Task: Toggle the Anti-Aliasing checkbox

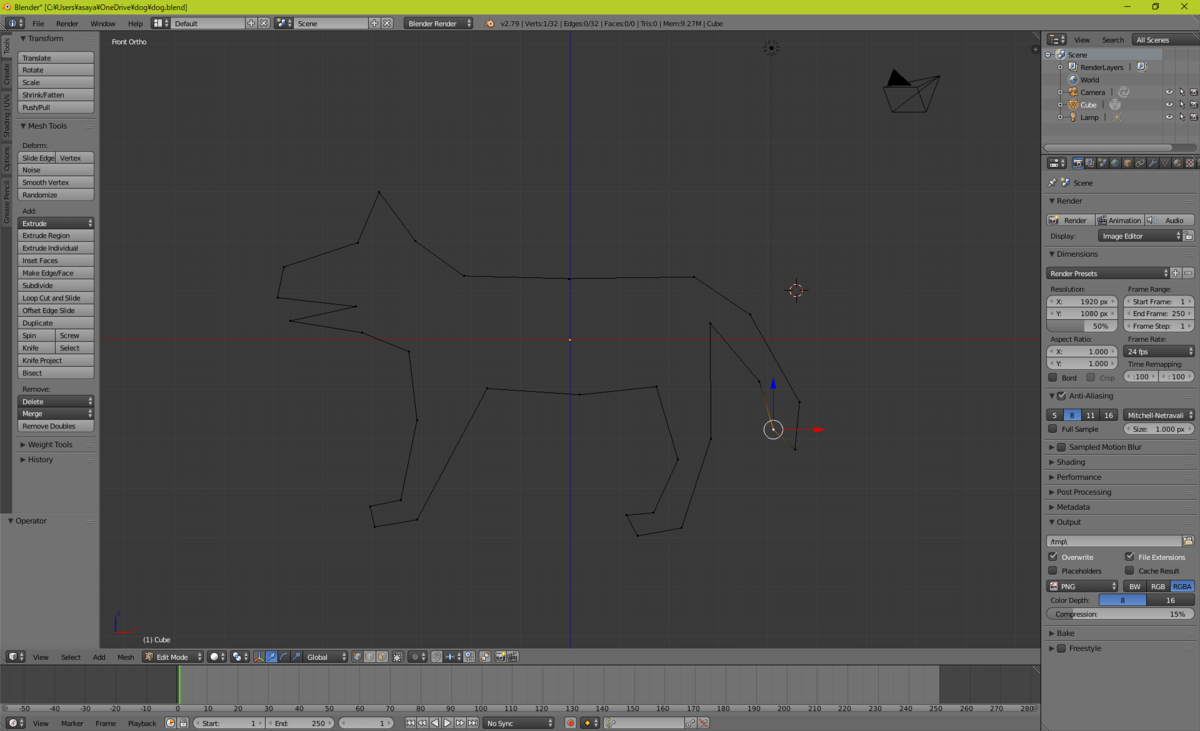Action: point(1062,396)
